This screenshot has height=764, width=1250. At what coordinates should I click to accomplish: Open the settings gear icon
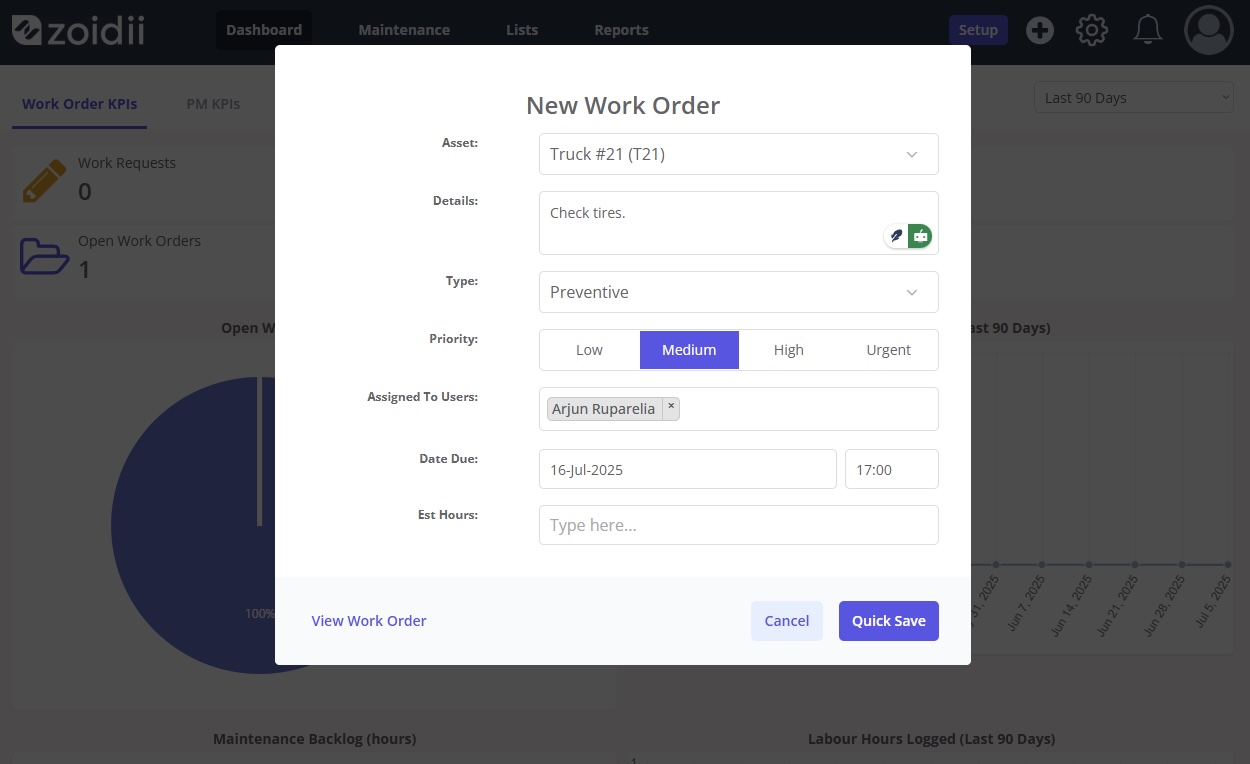tap(1091, 30)
